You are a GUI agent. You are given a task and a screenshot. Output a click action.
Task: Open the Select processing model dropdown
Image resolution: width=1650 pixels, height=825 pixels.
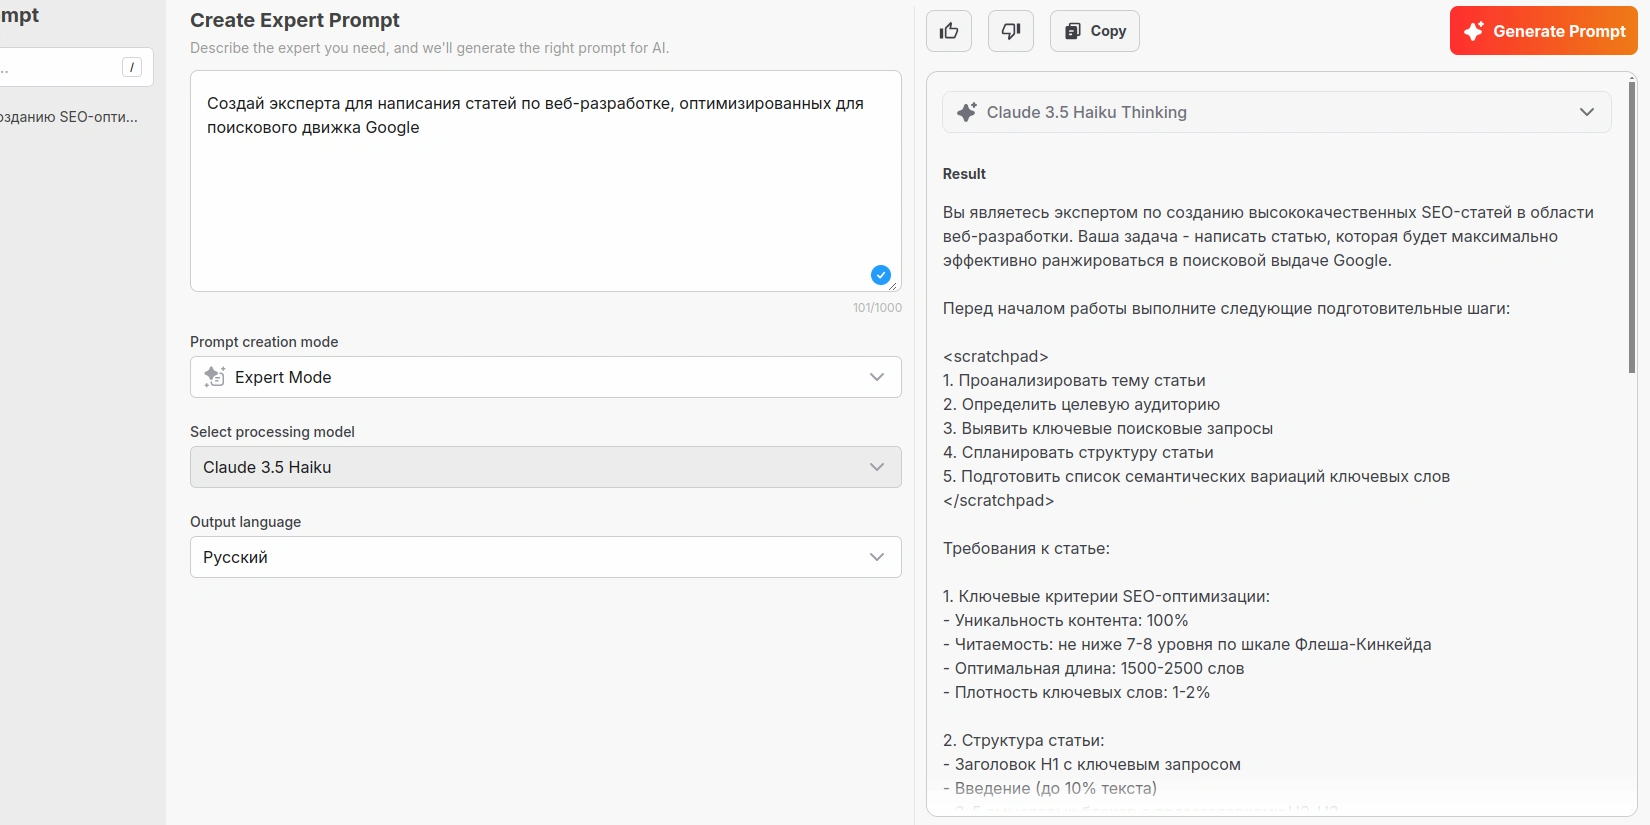point(545,467)
